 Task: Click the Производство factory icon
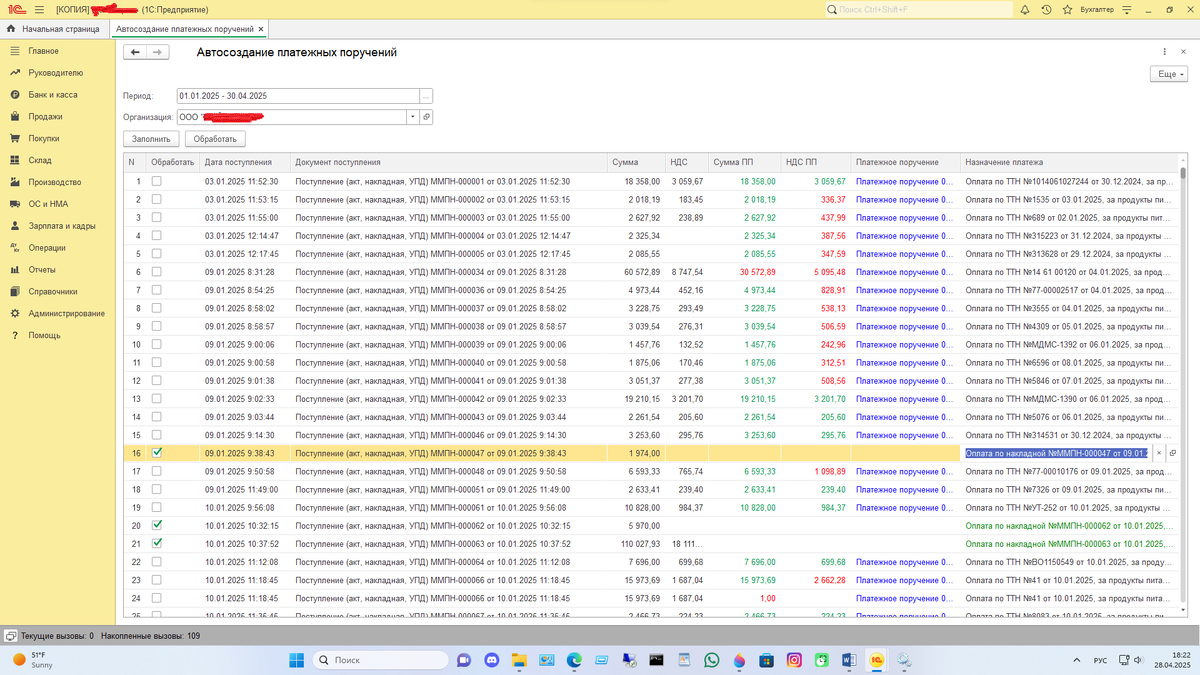tap(15, 182)
